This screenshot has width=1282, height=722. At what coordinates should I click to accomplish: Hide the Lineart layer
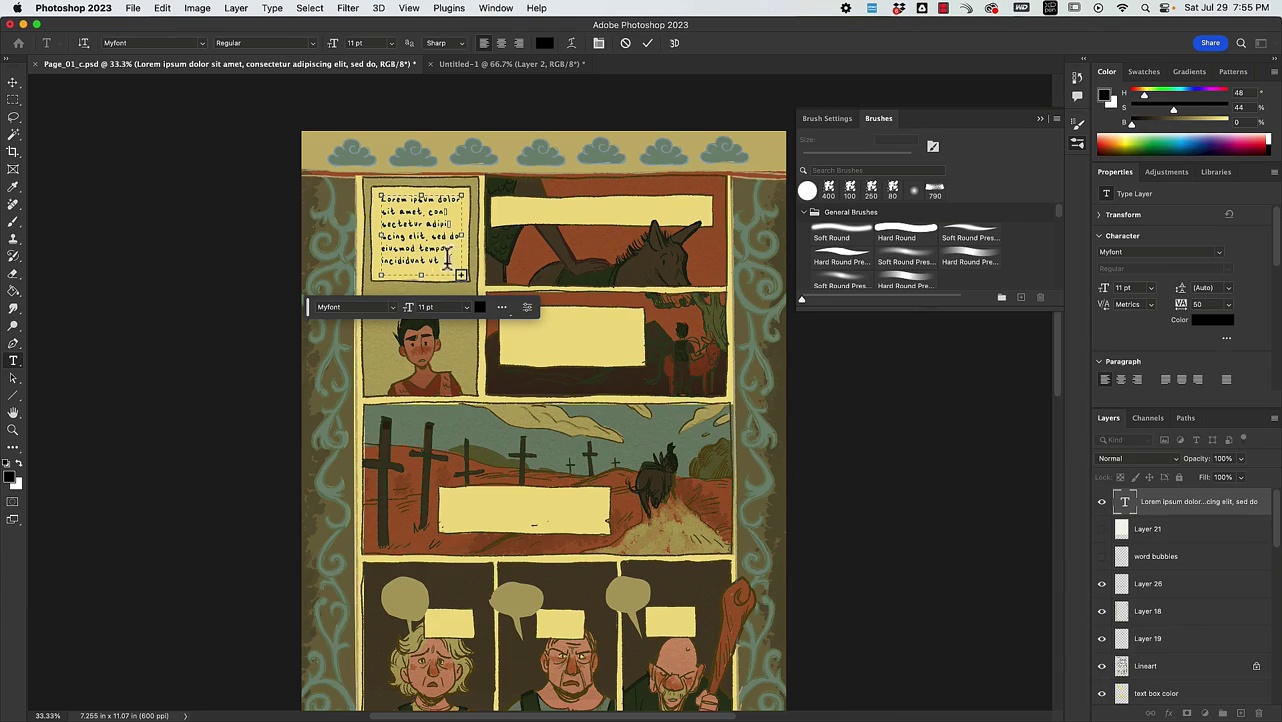[x=1102, y=666]
